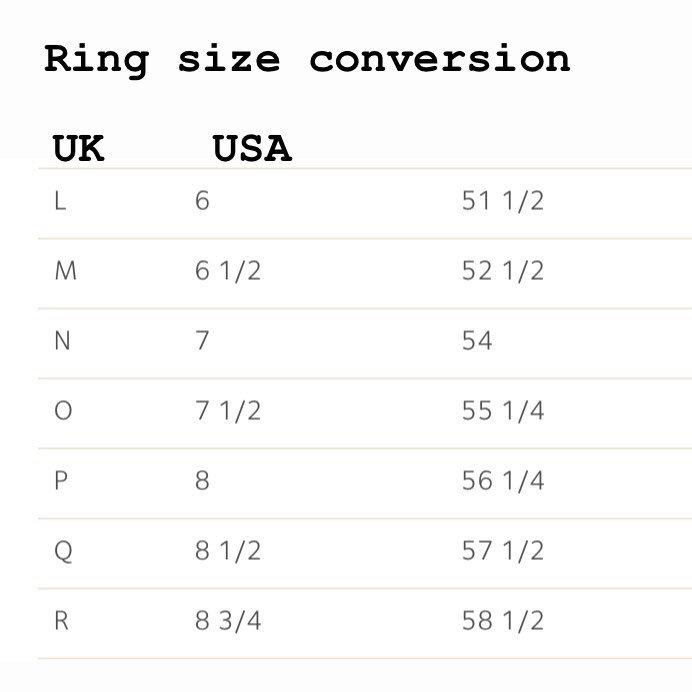Click USA size 8 3/4 value

click(x=227, y=621)
